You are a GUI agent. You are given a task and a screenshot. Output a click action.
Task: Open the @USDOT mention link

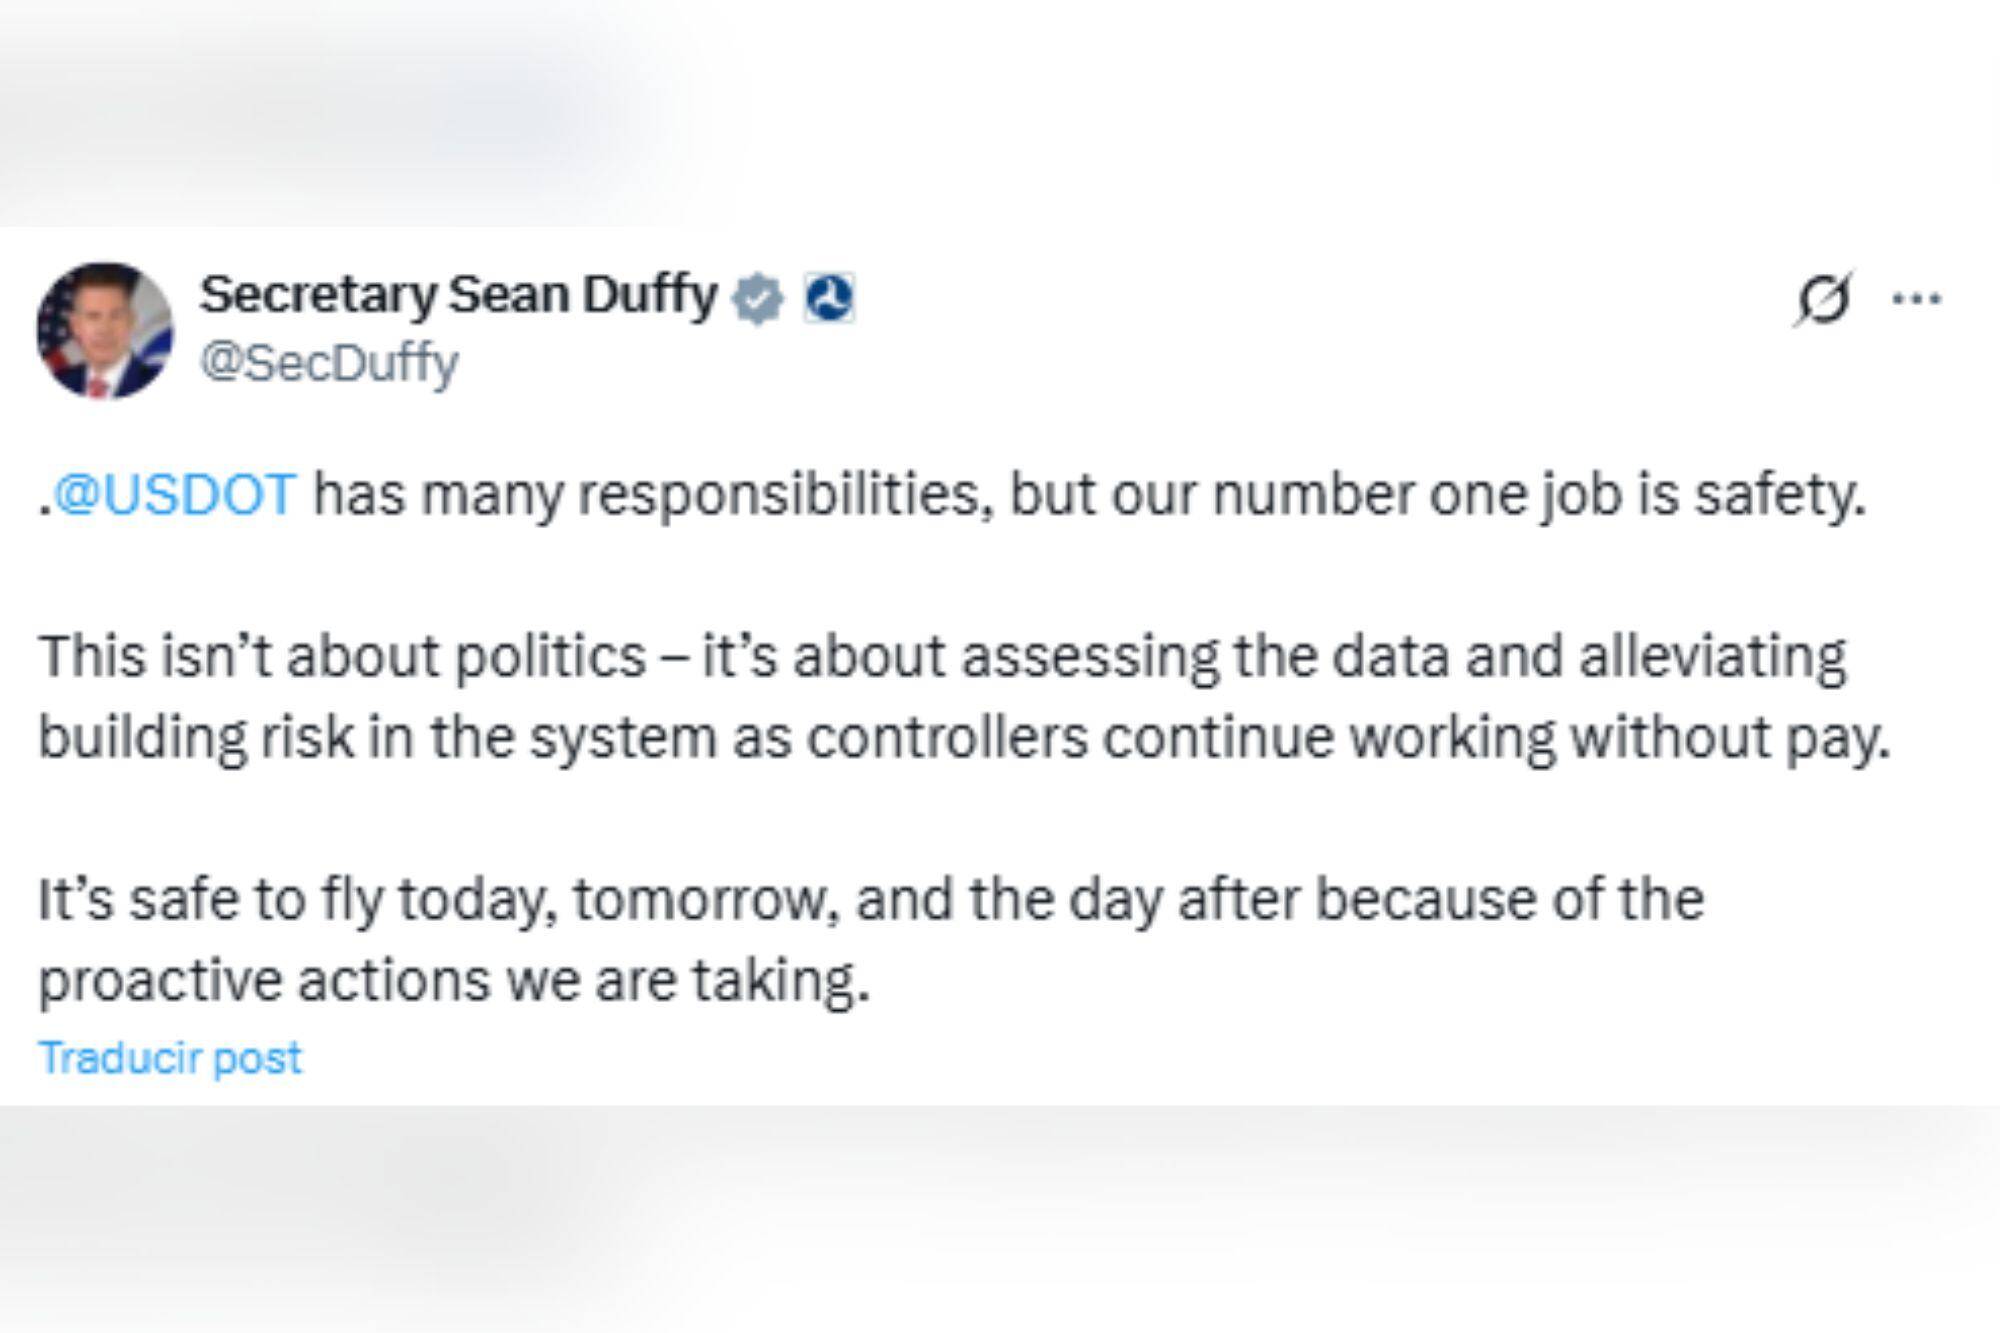point(175,494)
